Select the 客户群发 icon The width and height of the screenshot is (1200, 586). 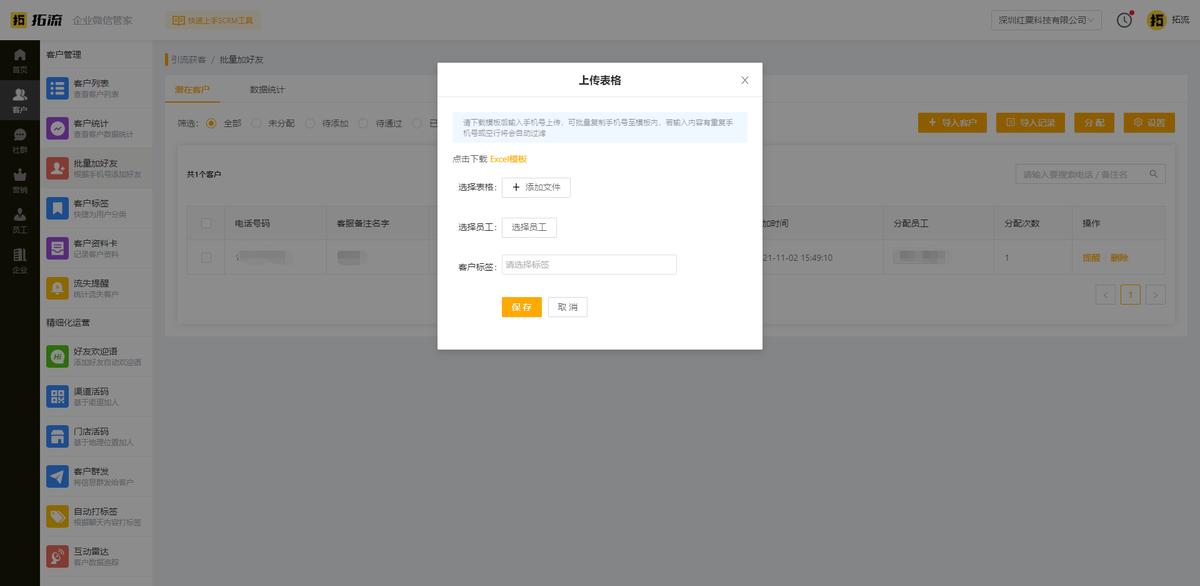pyautogui.click(x=57, y=476)
